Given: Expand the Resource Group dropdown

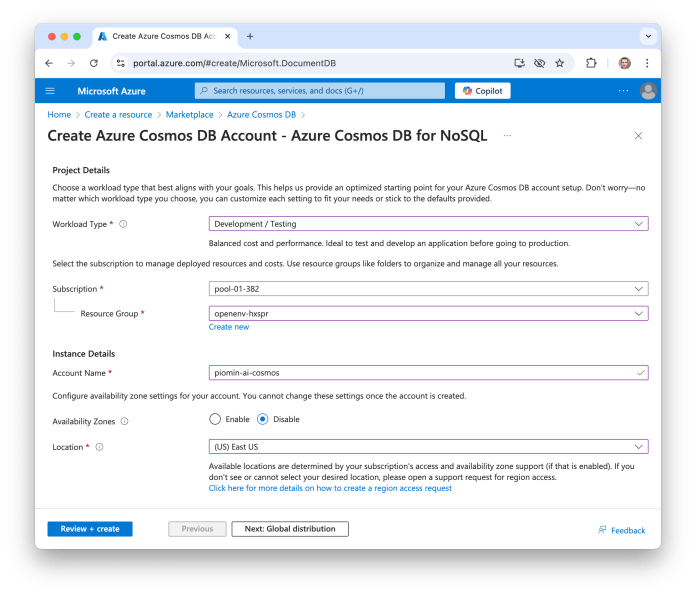Looking at the screenshot, I should (x=428, y=313).
